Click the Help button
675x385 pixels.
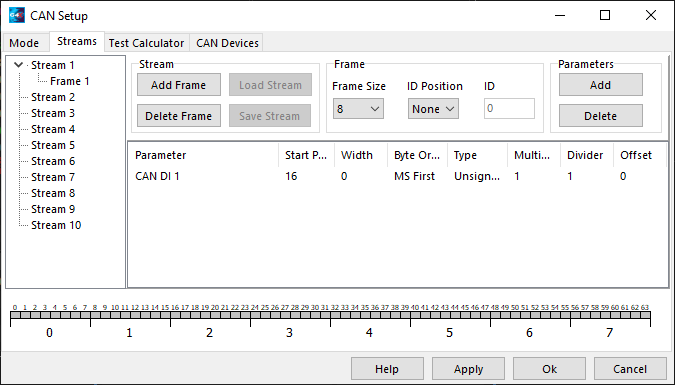(387, 369)
